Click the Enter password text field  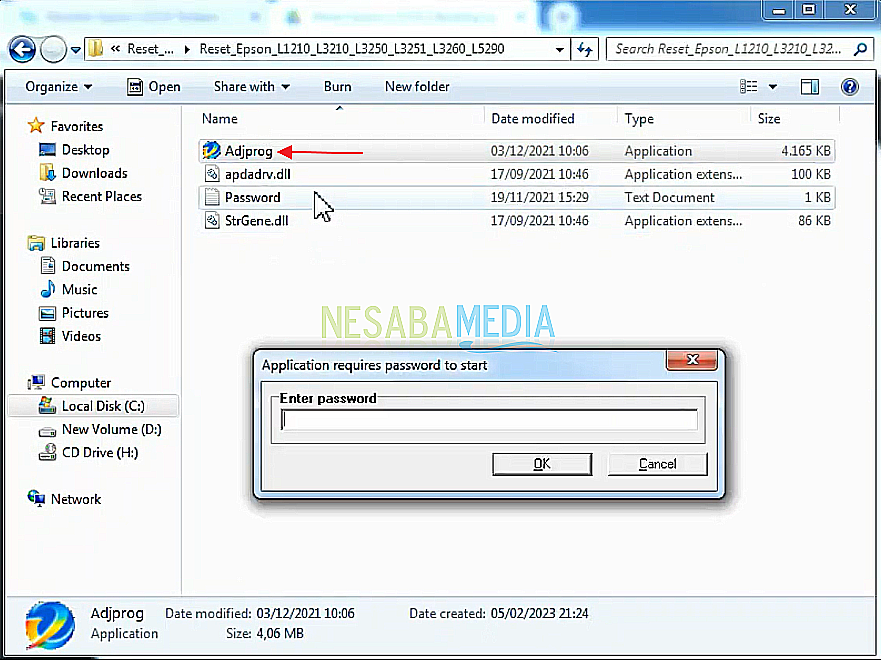489,421
